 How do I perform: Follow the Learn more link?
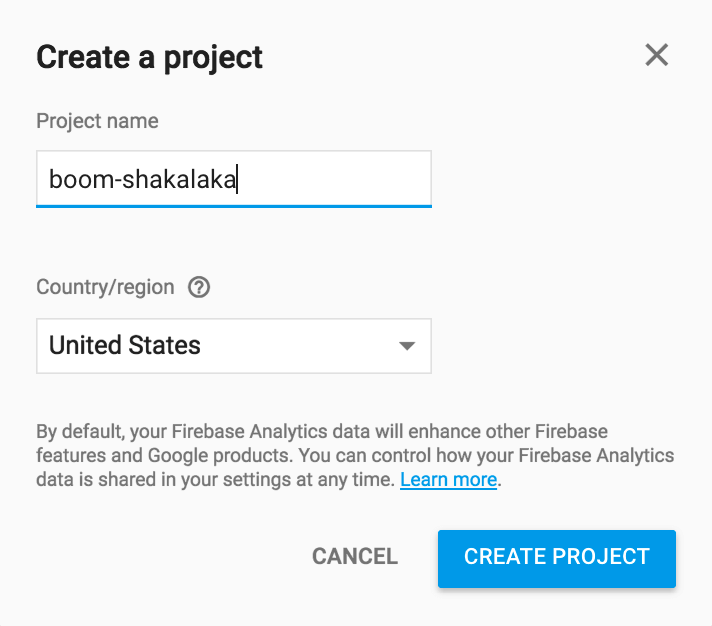coord(449,480)
